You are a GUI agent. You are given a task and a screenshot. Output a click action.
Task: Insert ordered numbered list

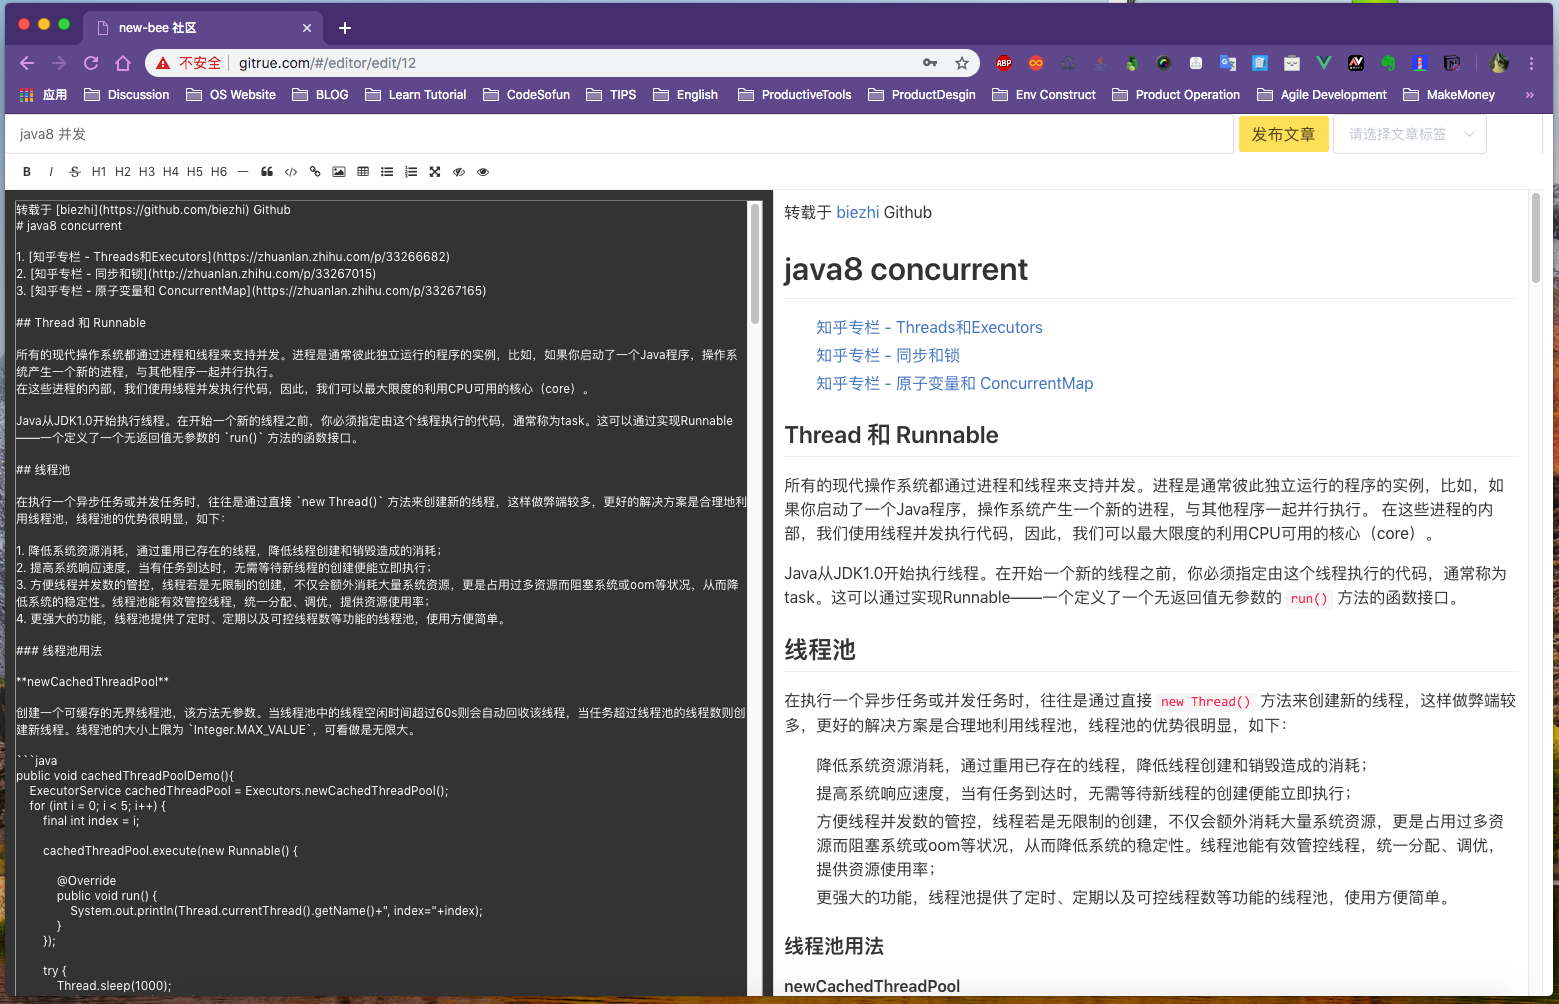[411, 172]
